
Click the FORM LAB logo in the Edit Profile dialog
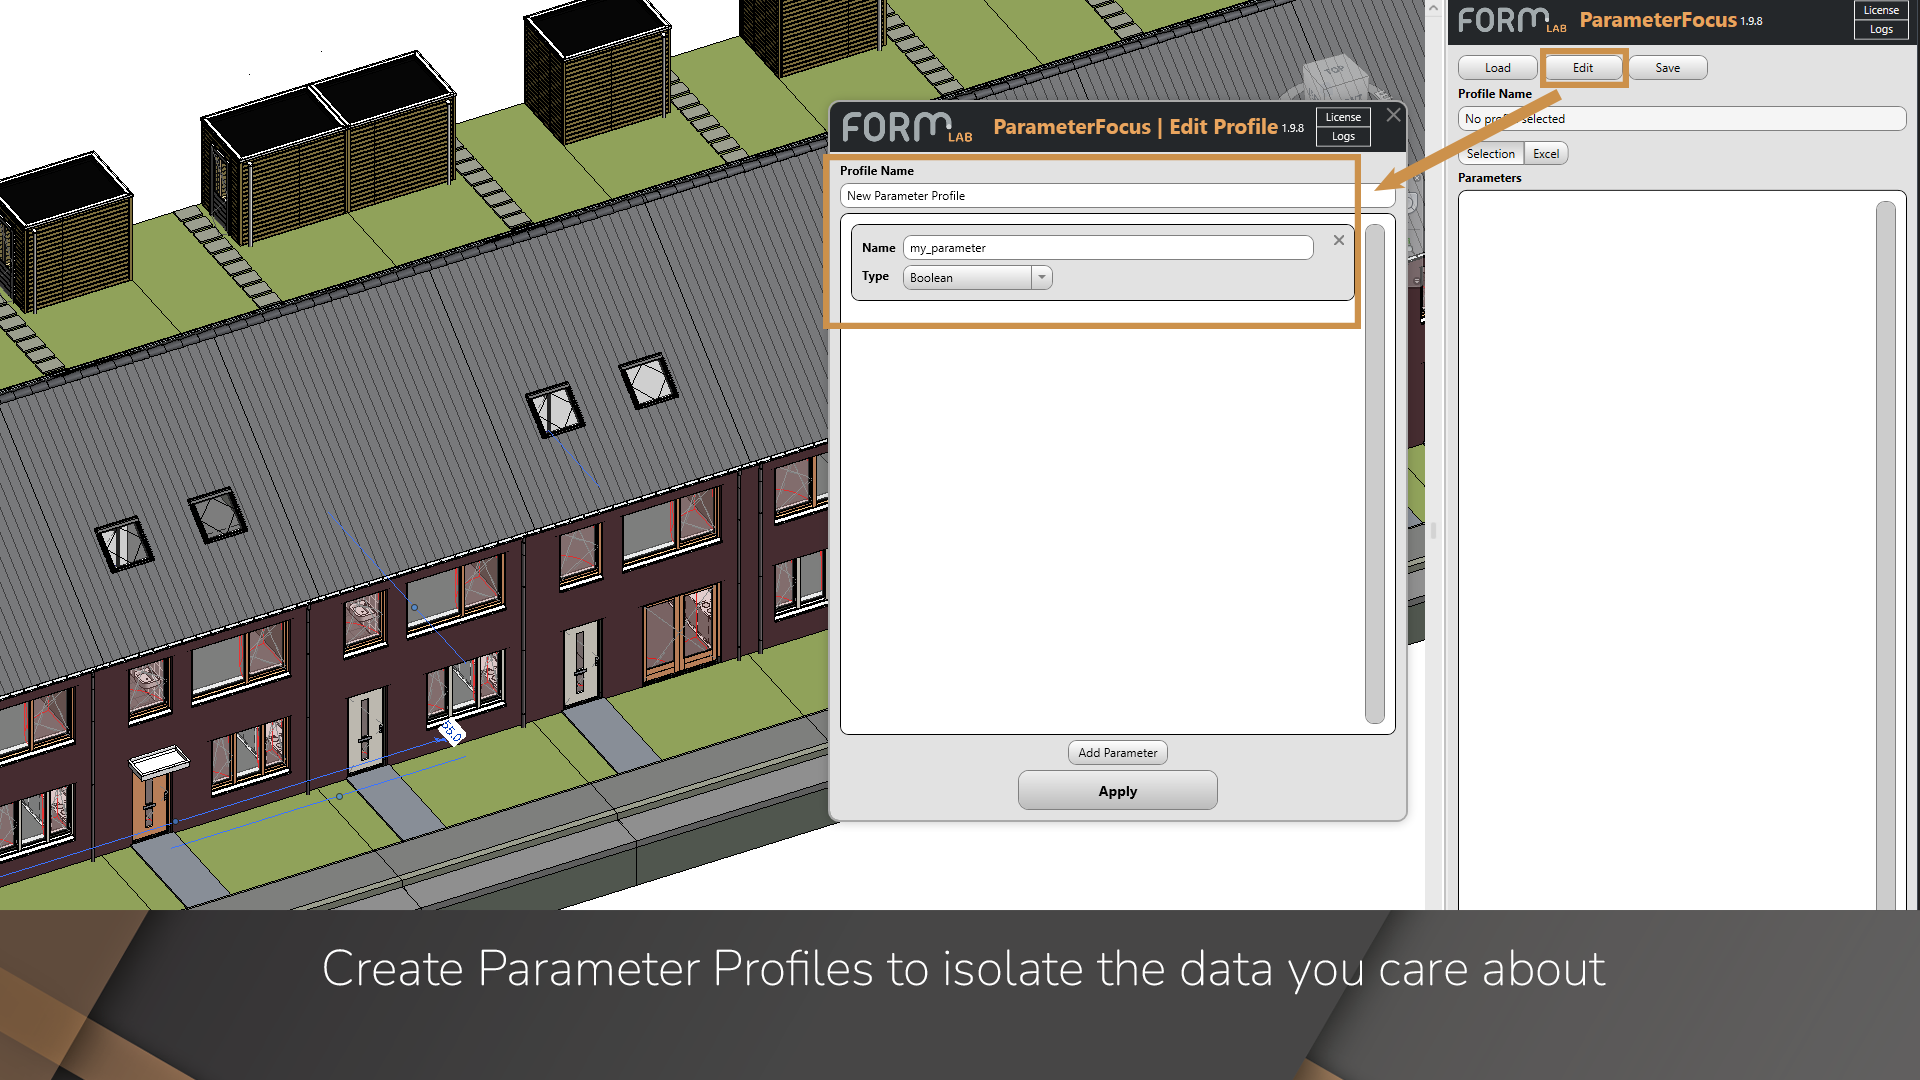pos(905,127)
